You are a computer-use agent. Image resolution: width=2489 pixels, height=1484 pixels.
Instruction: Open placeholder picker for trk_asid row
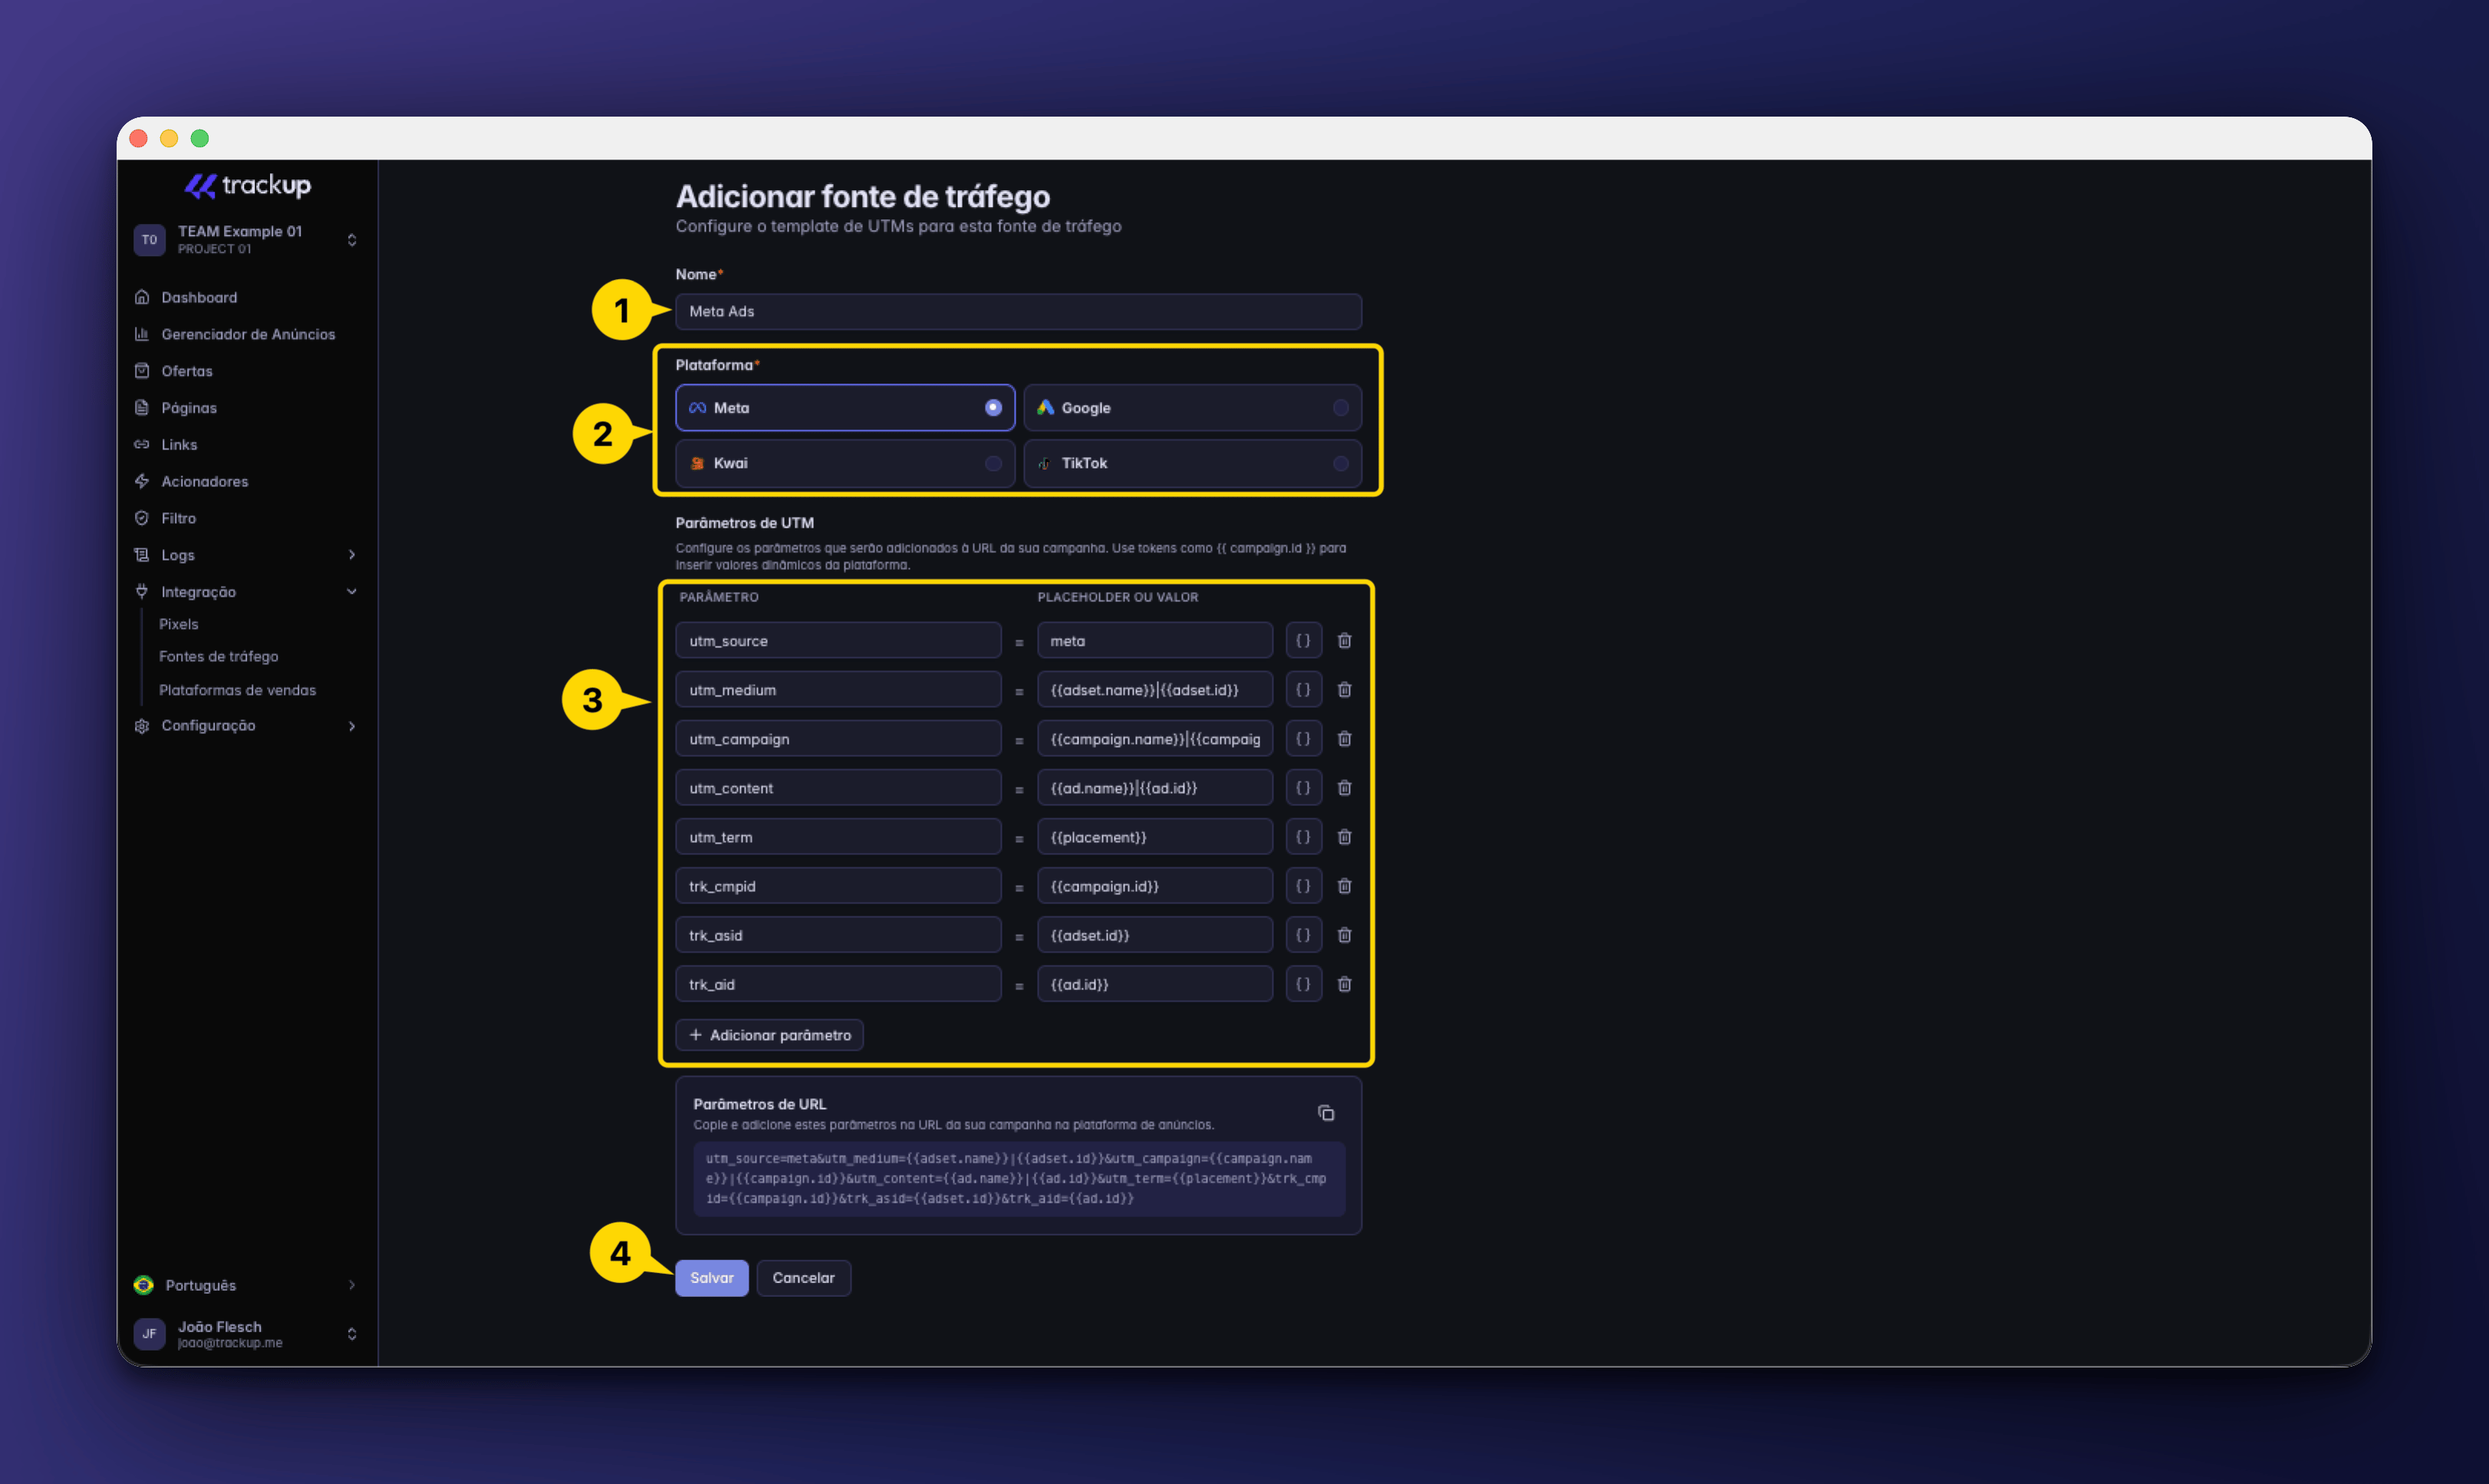tap(1303, 935)
